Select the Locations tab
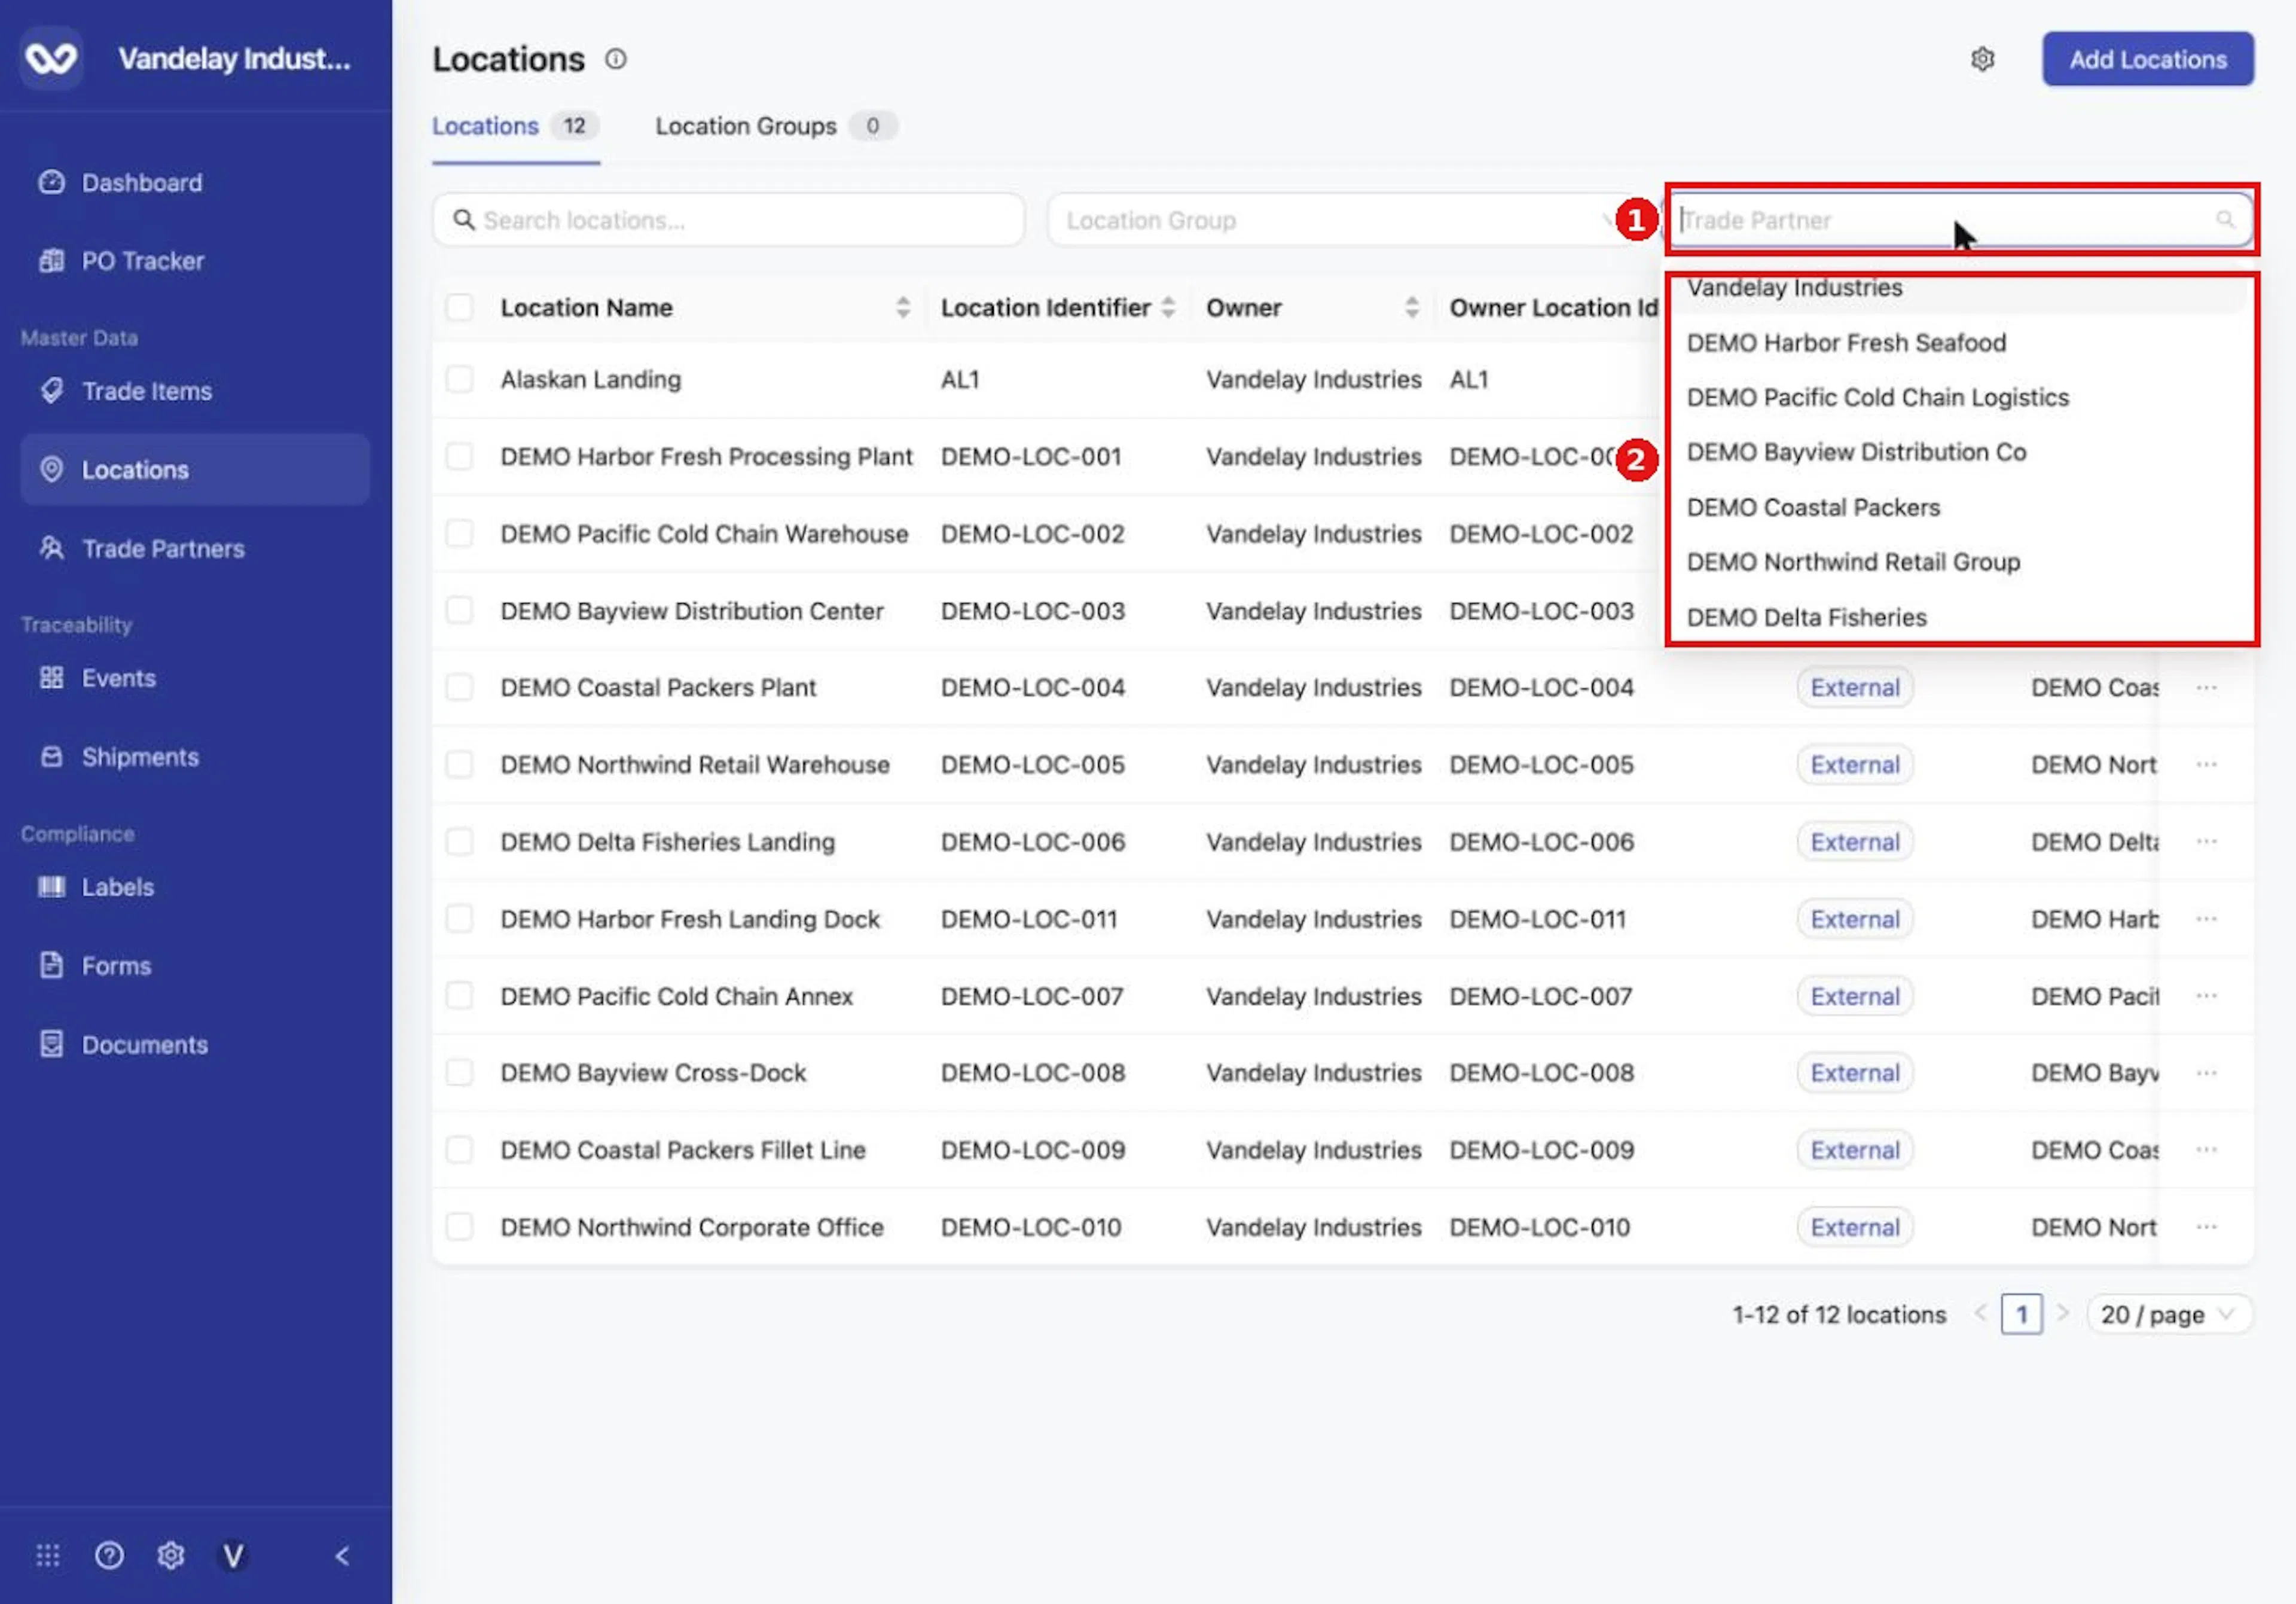Viewport: 2296px width, 1604px height. tap(515, 126)
